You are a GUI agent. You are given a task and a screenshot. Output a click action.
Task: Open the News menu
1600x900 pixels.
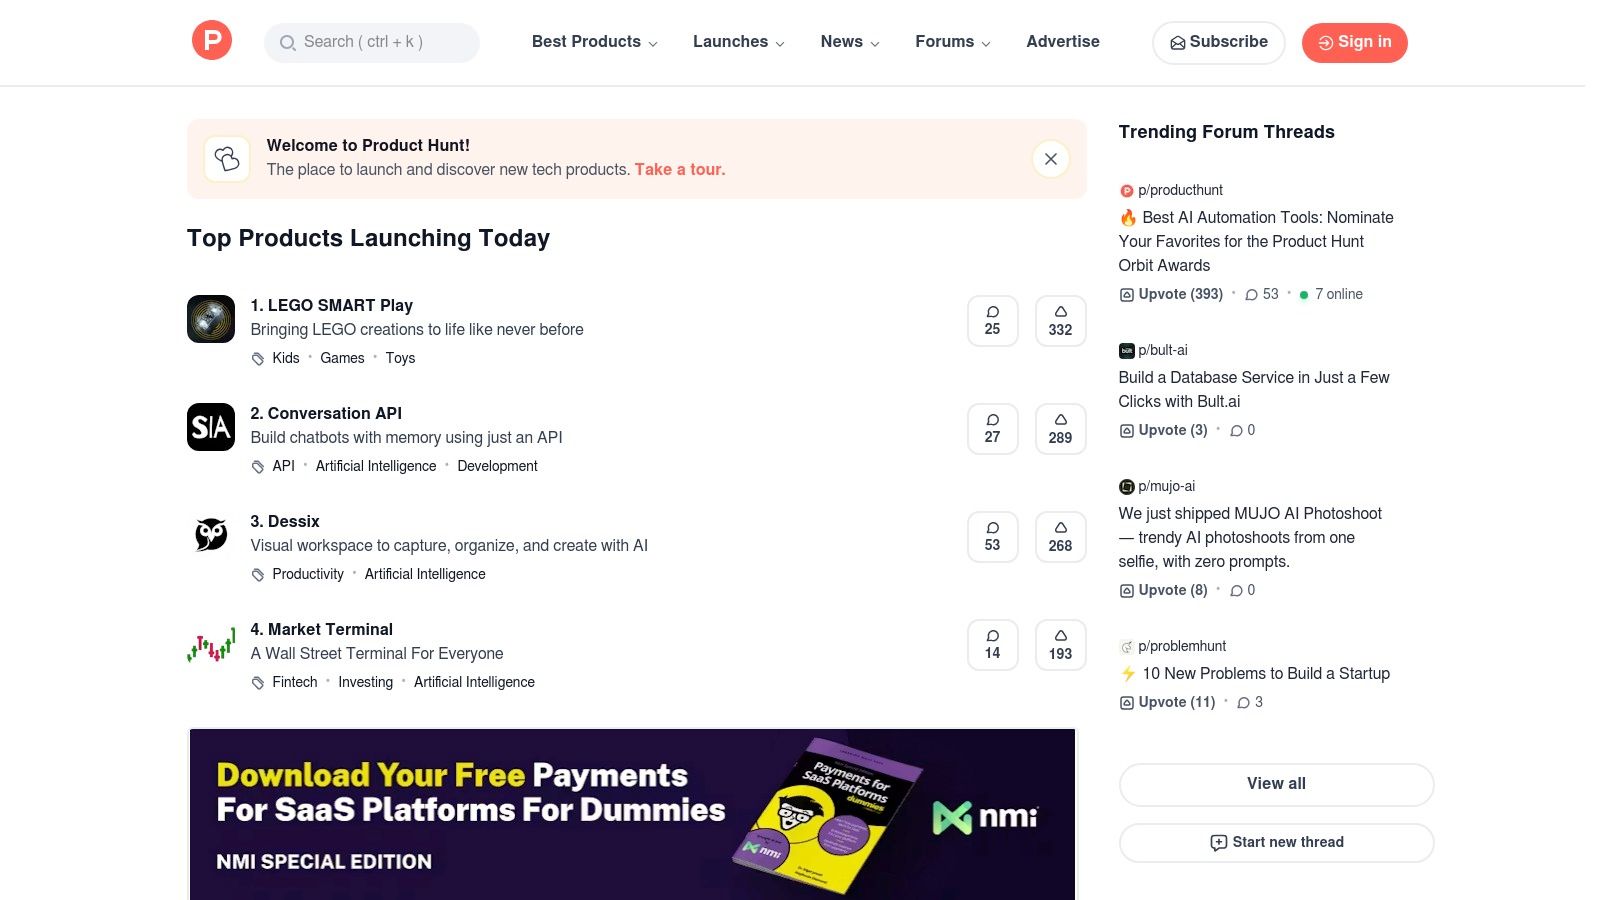click(x=843, y=42)
